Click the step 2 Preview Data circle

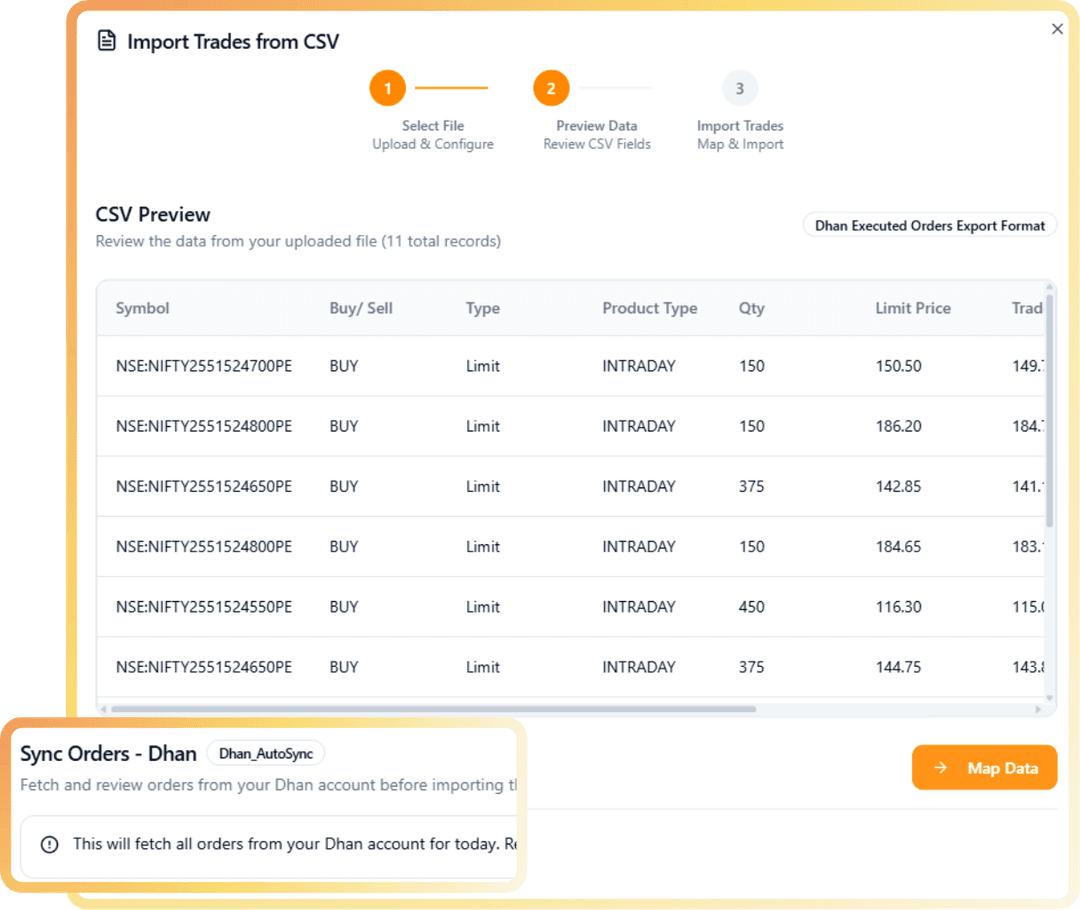point(550,88)
